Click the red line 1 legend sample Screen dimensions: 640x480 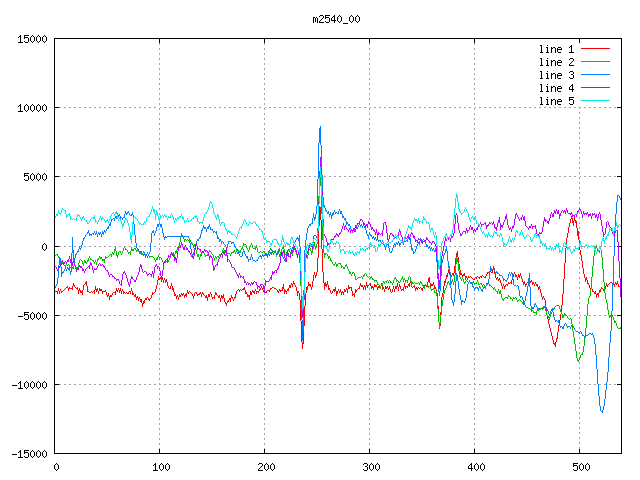click(x=596, y=49)
